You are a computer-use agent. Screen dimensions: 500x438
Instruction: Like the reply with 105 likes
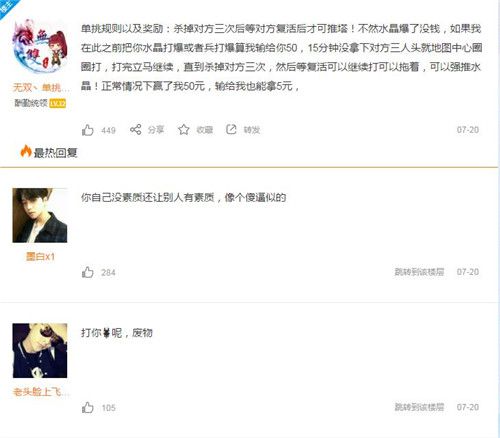pyautogui.click(x=88, y=407)
